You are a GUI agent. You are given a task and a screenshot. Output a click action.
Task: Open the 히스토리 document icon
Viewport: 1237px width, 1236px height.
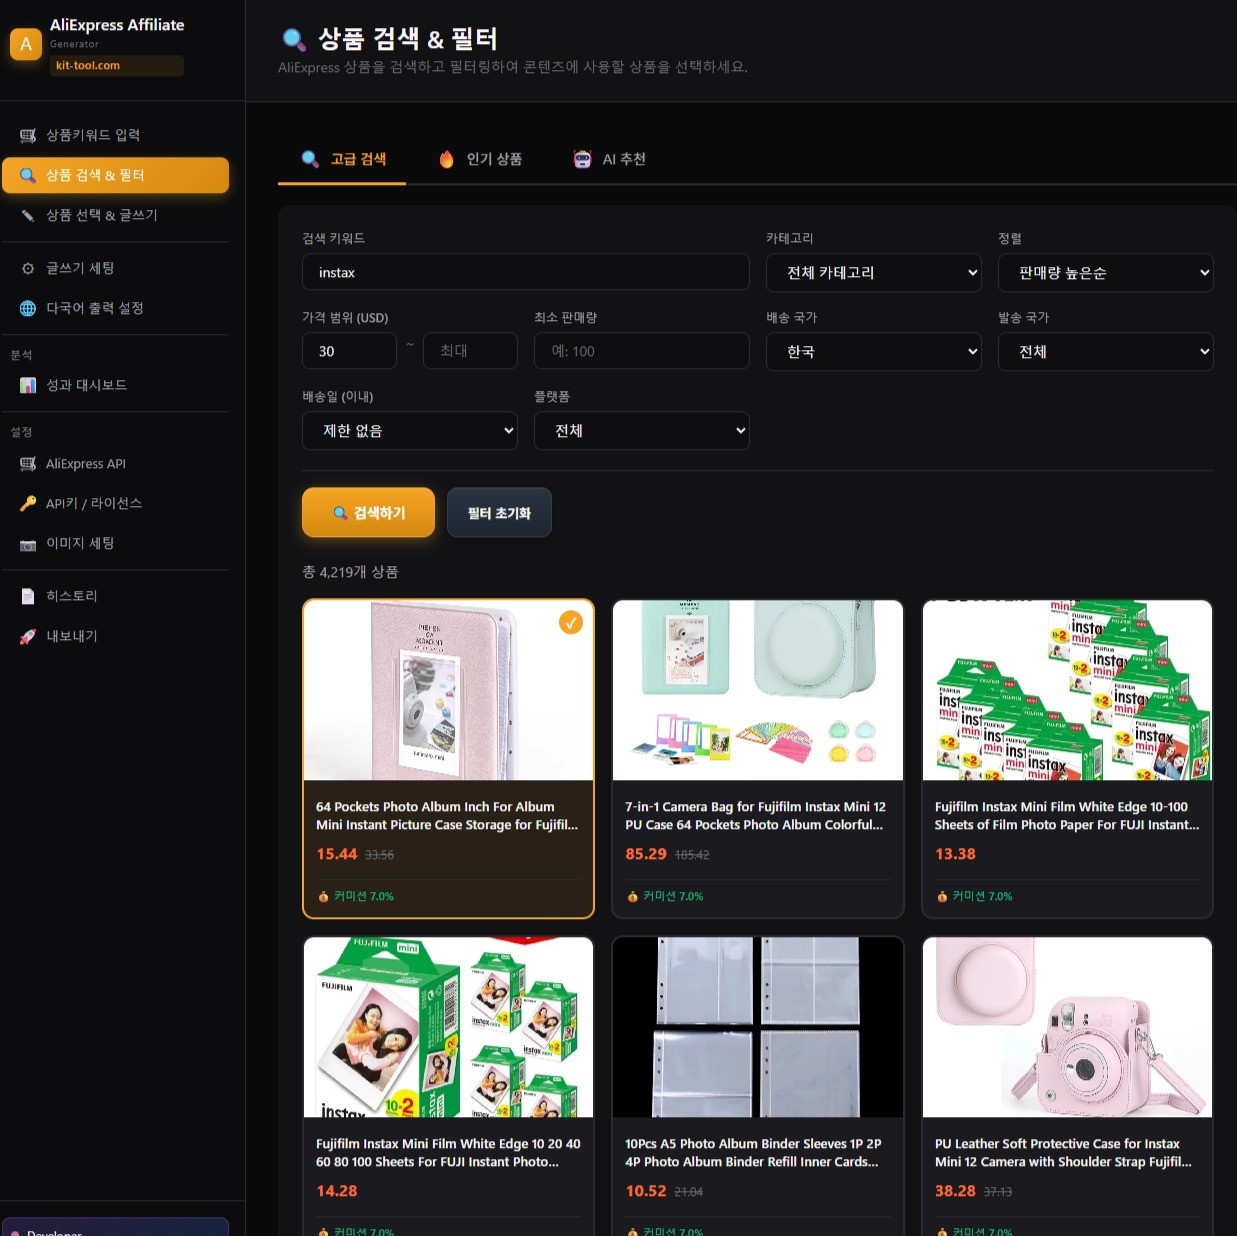point(27,595)
